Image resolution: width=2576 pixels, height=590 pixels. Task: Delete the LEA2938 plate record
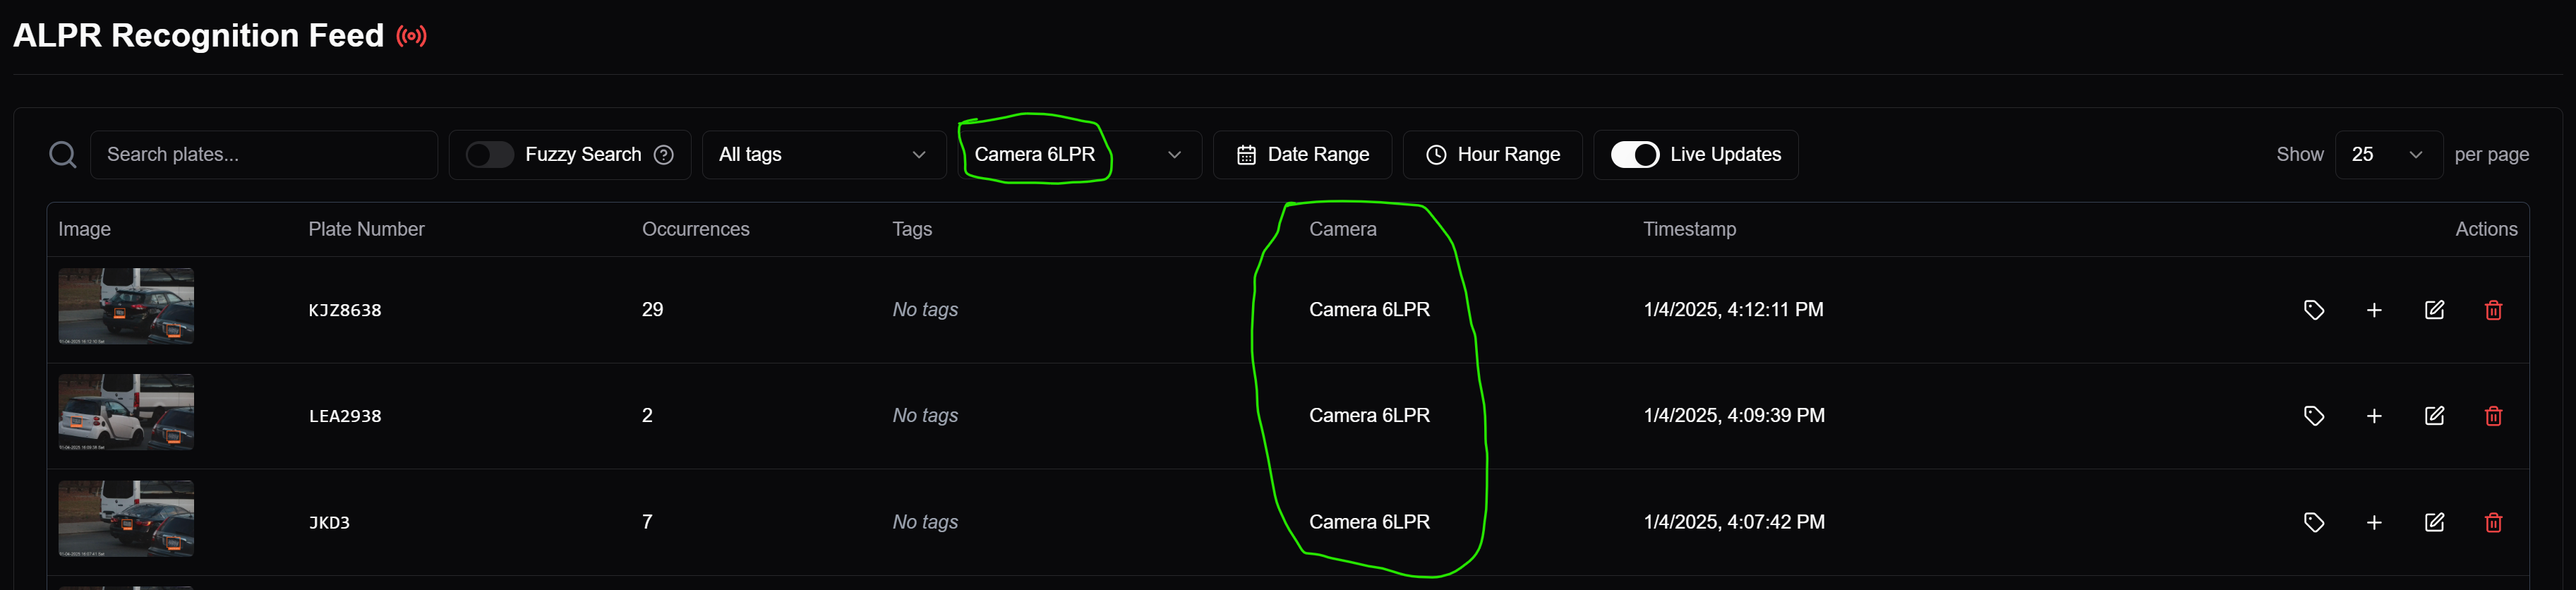(2493, 416)
